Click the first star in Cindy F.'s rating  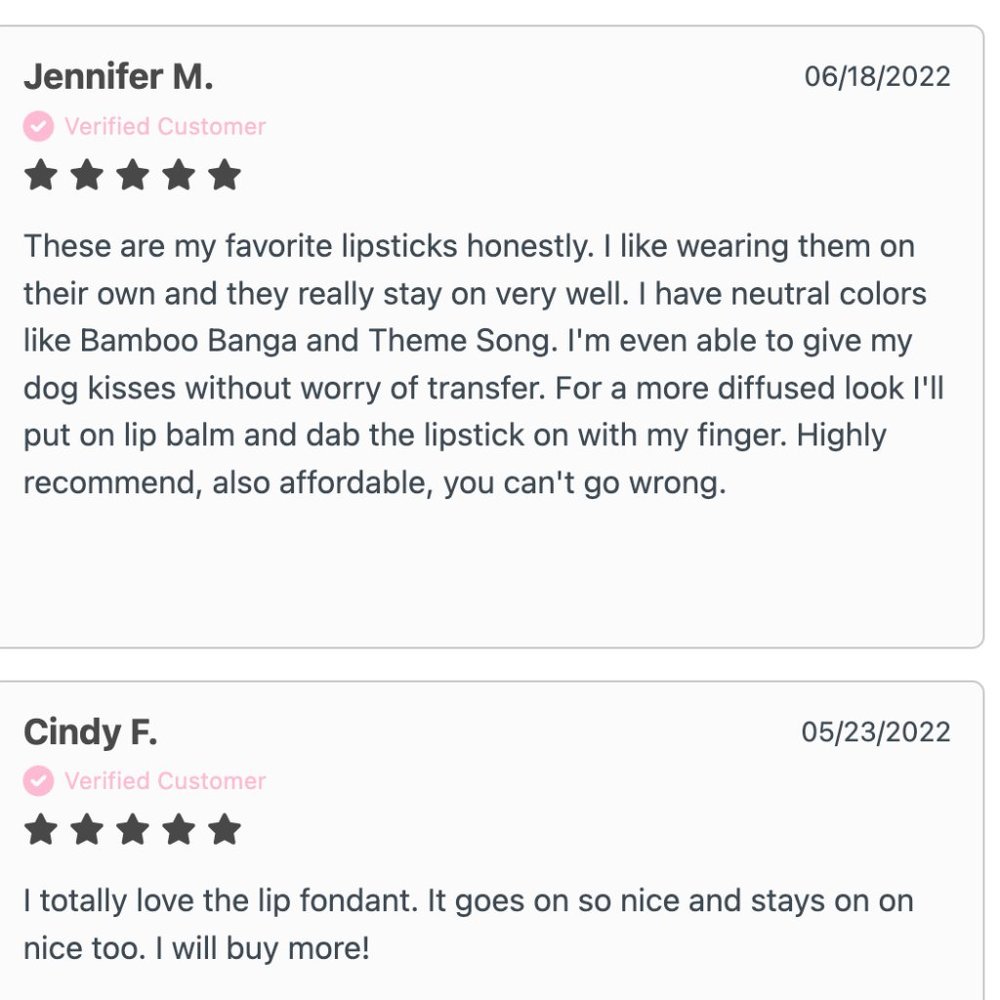41,829
